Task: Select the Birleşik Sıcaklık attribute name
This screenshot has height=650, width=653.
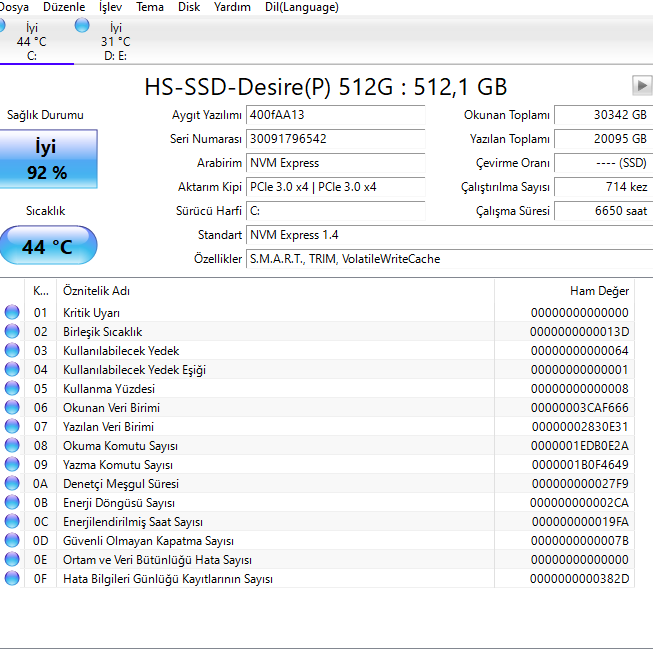Action: point(102,332)
